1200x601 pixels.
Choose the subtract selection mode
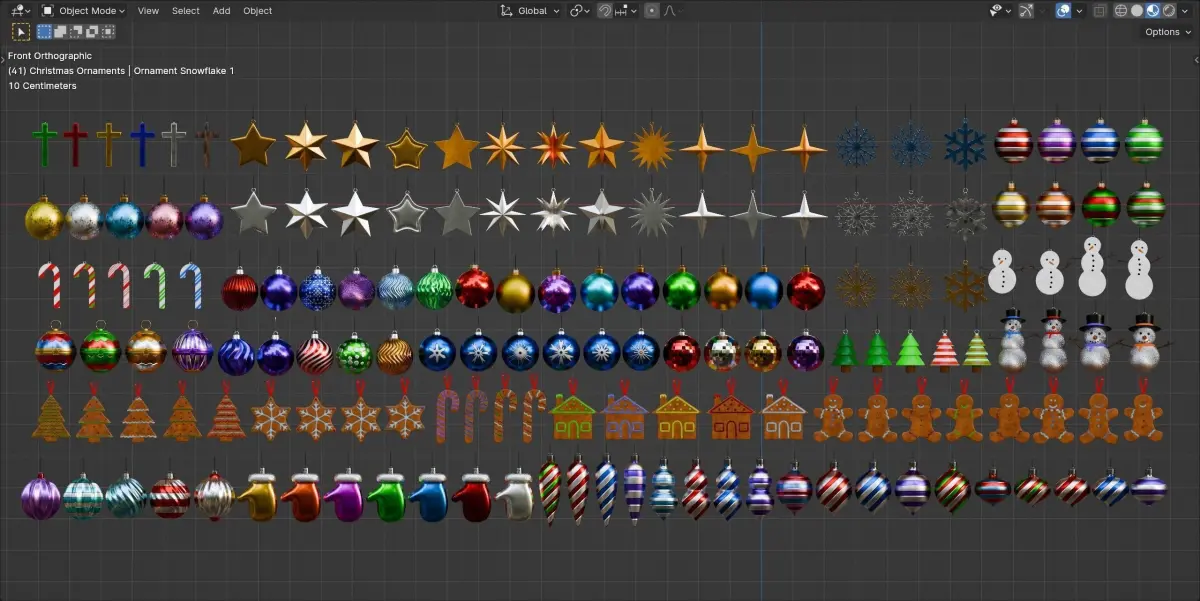pos(77,32)
